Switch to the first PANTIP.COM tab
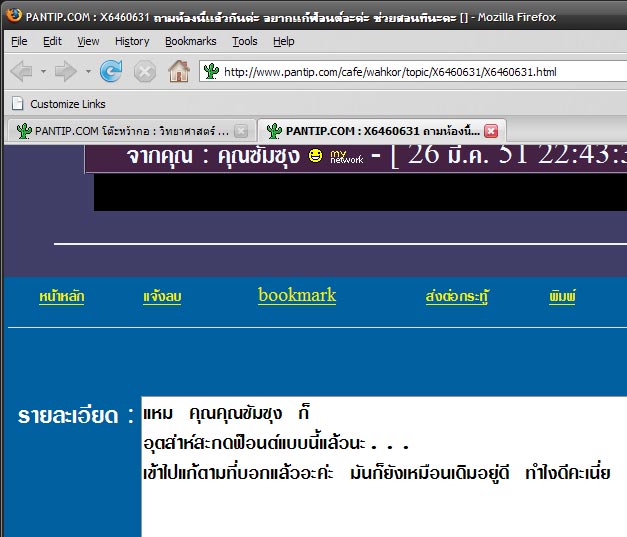Image resolution: width=627 pixels, height=537 pixels. (131, 131)
